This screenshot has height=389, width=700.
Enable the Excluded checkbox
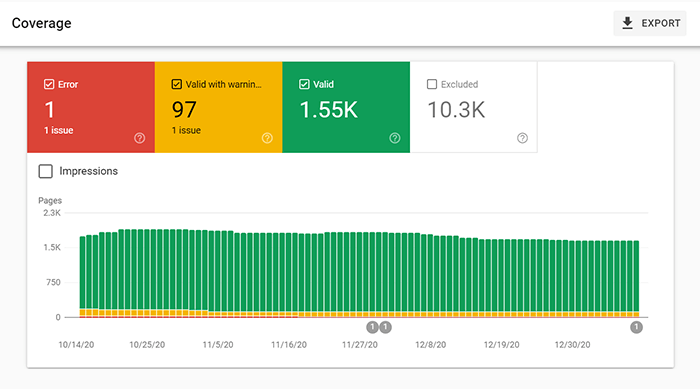point(432,84)
